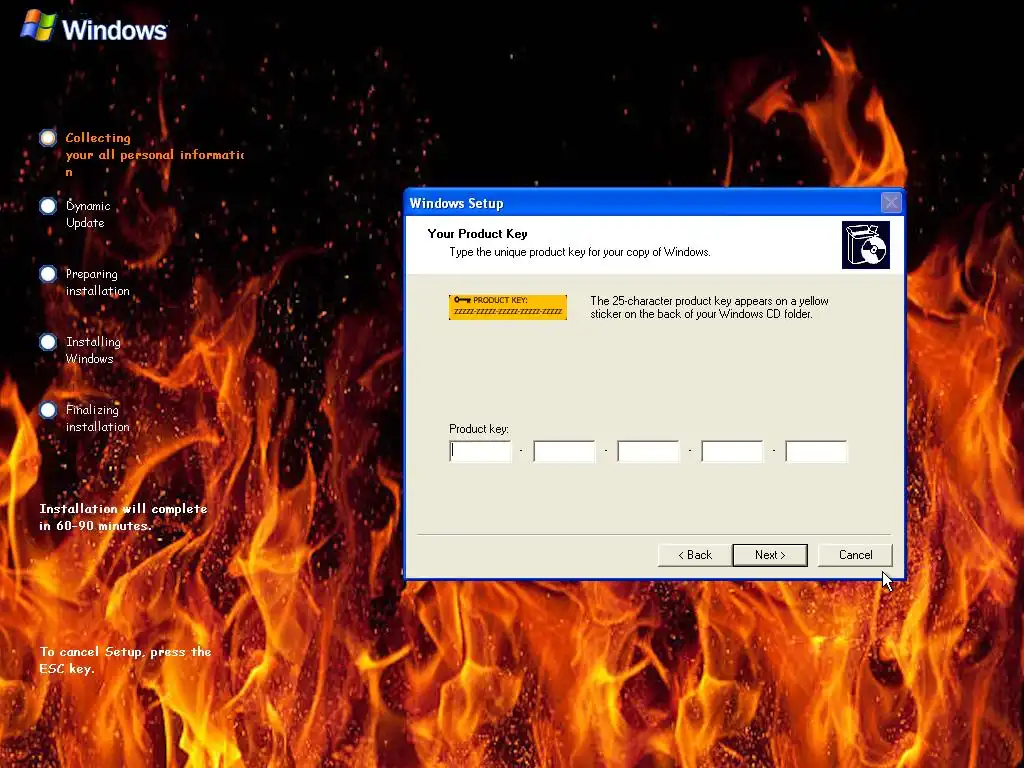Click the 'Finalizing installation' step label
1024x768 pixels.
(x=97, y=418)
